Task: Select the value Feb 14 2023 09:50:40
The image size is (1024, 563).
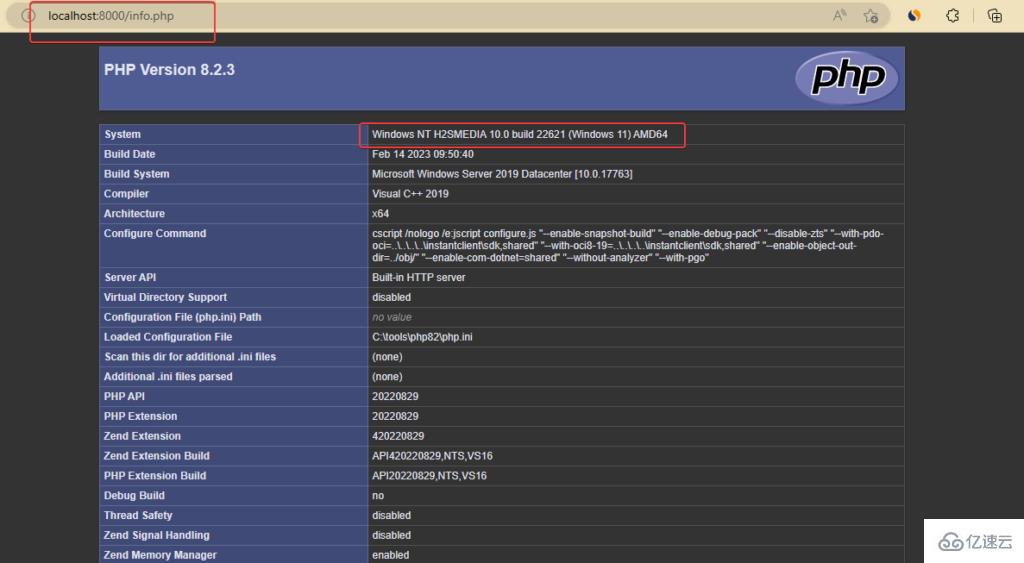Action: [x=423, y=154]
